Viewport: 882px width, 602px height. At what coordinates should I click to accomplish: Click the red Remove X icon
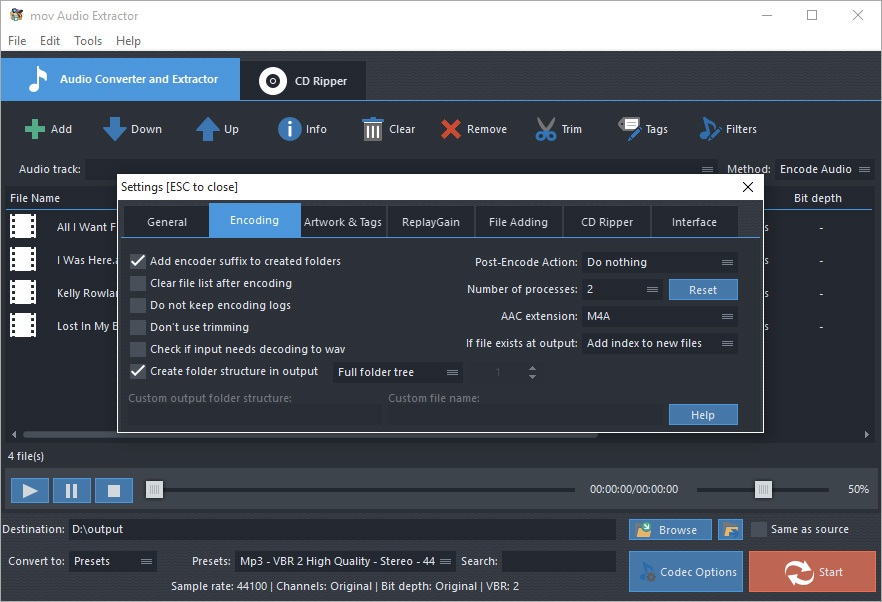click(451, 129)
